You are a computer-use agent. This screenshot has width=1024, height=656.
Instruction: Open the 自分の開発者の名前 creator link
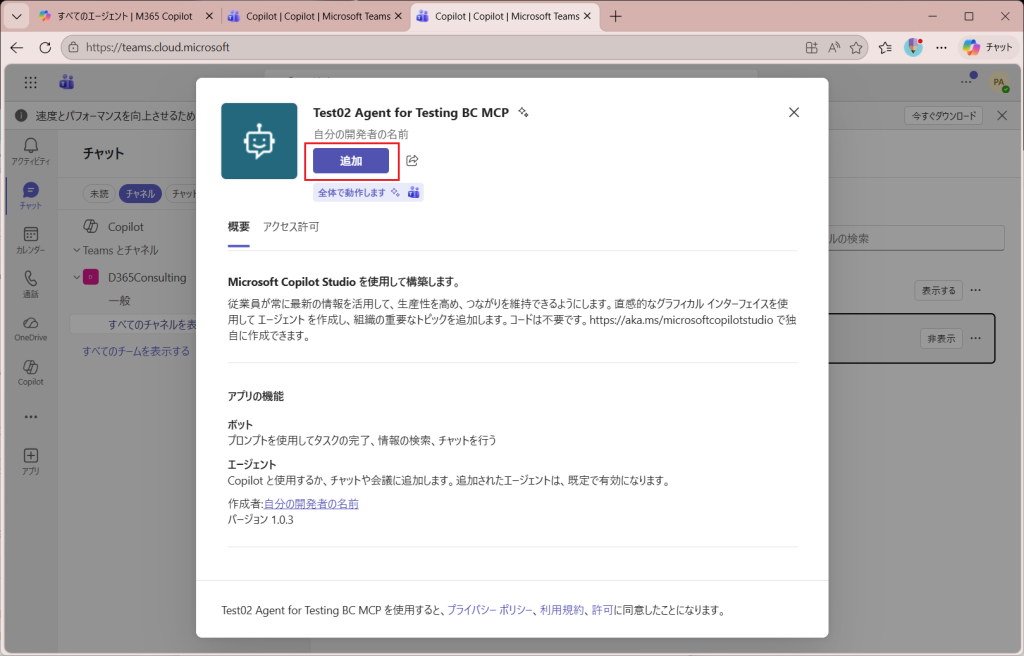click(311, 504)
